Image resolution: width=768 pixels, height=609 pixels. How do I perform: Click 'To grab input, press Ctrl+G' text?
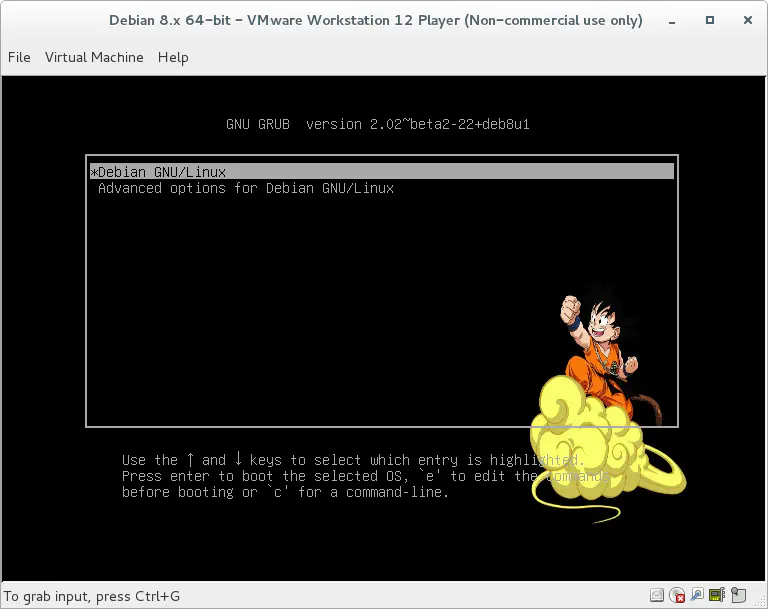coord(92,596)
